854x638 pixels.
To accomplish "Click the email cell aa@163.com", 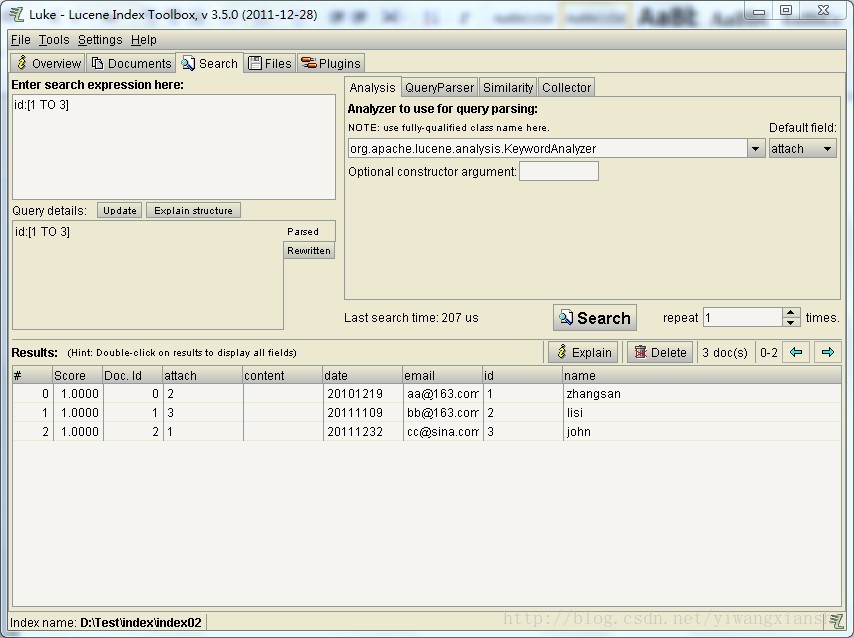I will (442, 393).
